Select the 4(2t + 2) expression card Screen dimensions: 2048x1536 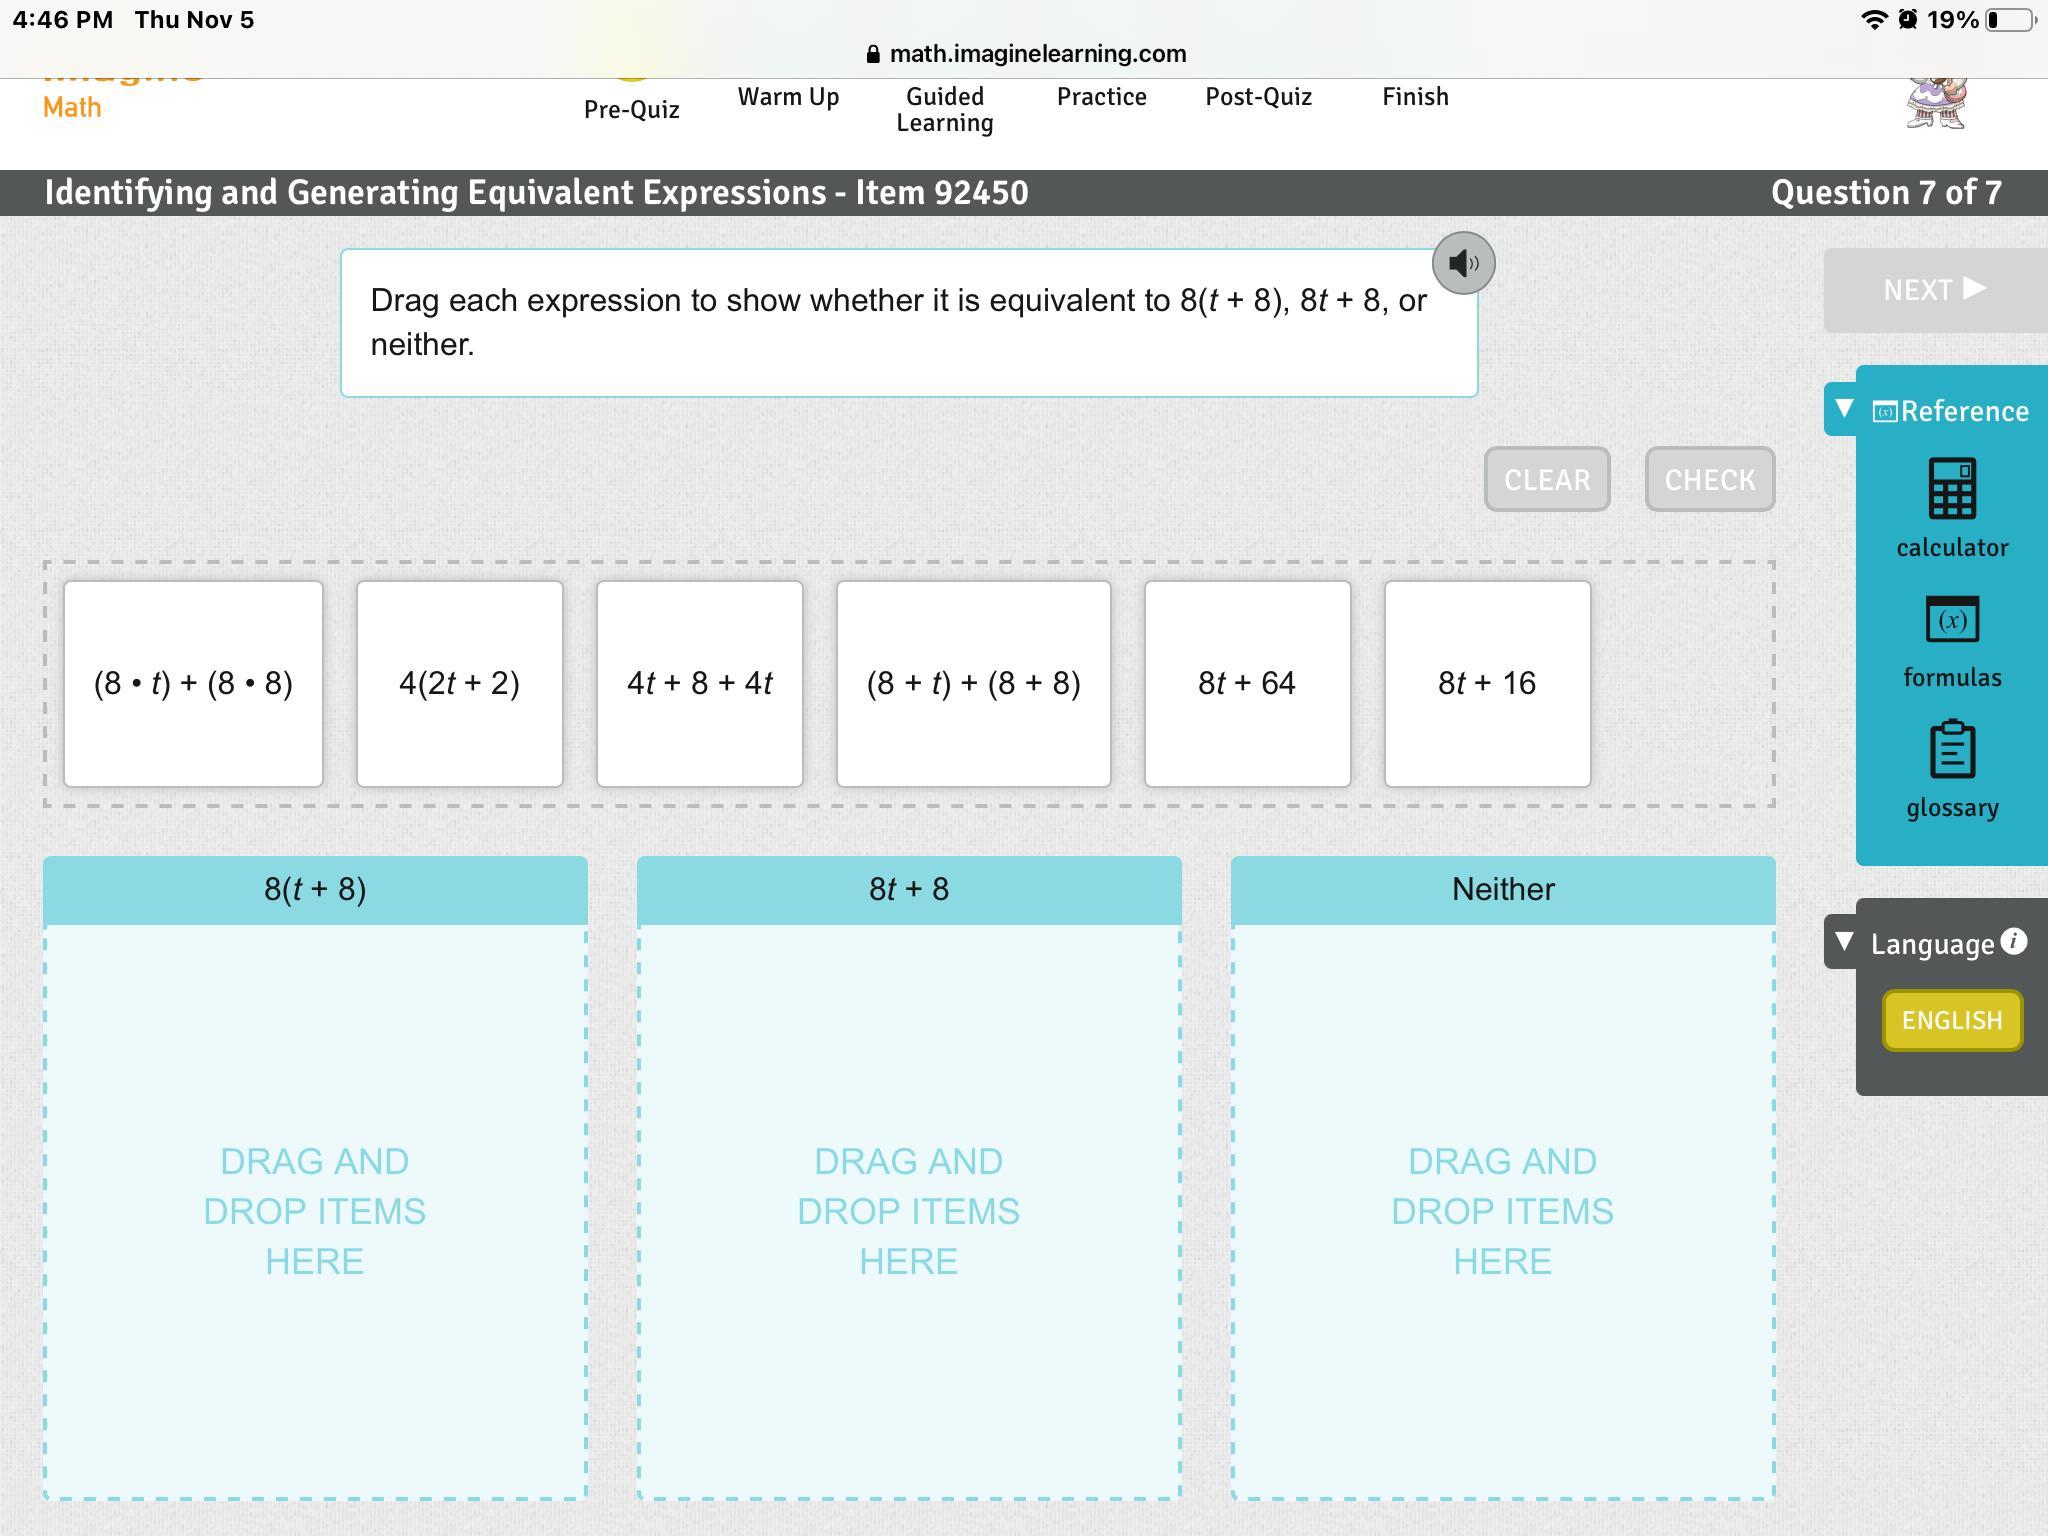(x=459, y=684)
